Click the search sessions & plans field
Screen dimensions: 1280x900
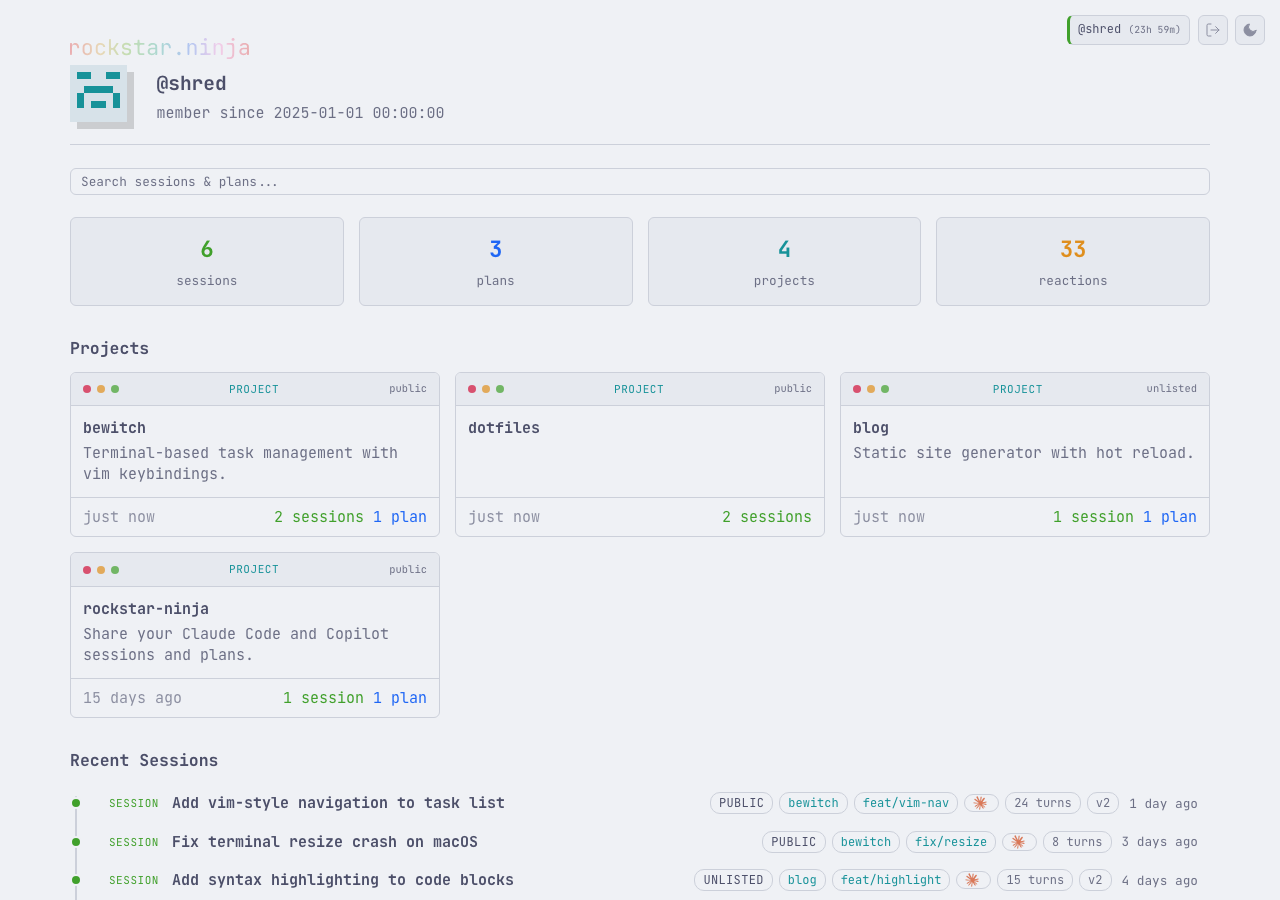coord(640,181)
